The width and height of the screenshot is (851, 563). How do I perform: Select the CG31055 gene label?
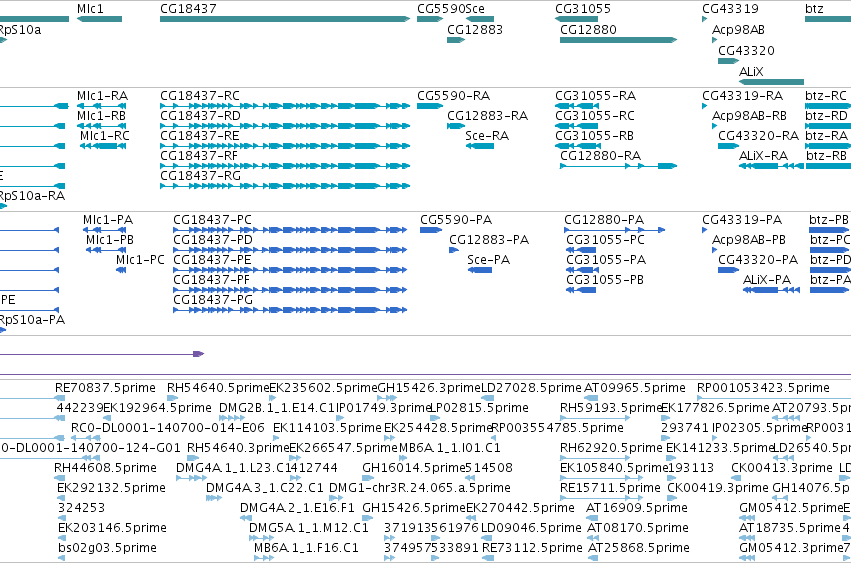pyautogui.click(x=583, y=9)
